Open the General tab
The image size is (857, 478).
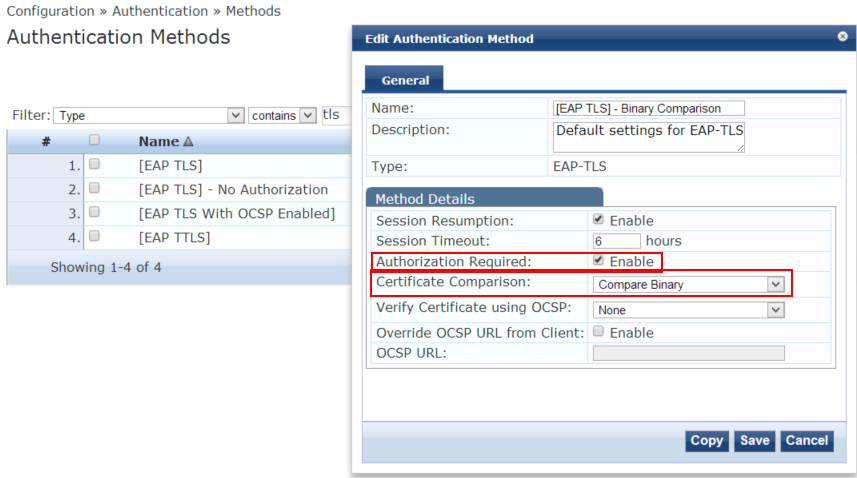404,80
